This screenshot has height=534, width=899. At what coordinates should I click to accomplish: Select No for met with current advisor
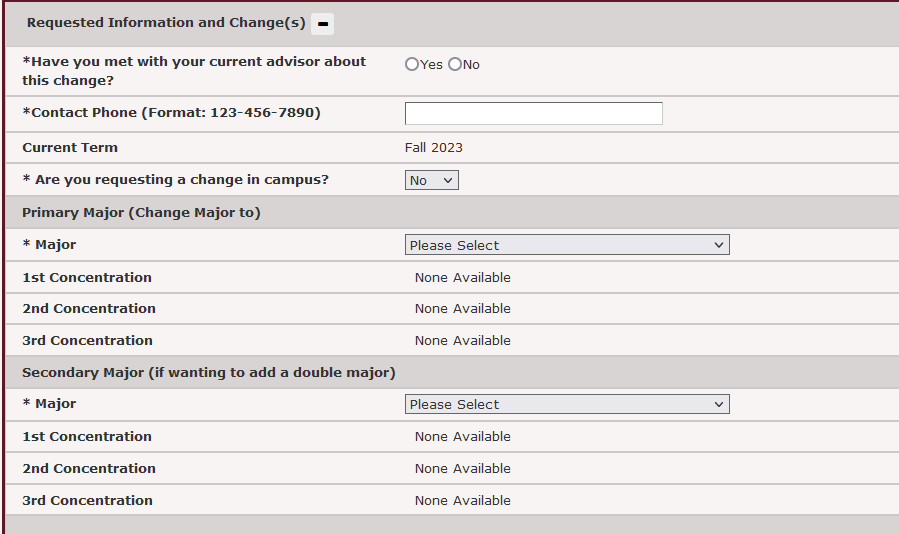pos(455,64)
